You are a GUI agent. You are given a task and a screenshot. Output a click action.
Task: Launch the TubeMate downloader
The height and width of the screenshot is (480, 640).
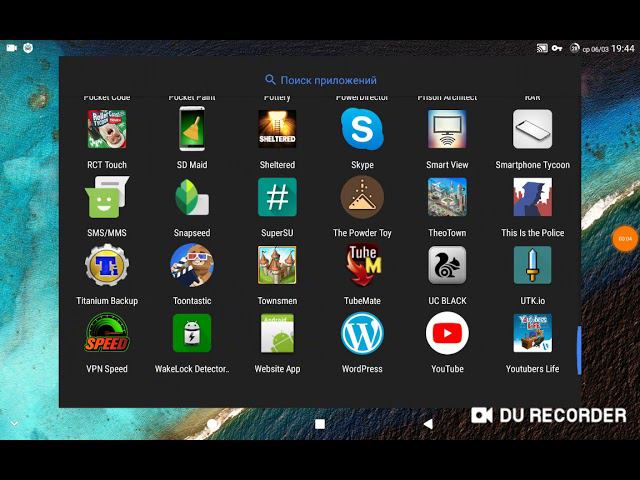click(x=363, y=265)
